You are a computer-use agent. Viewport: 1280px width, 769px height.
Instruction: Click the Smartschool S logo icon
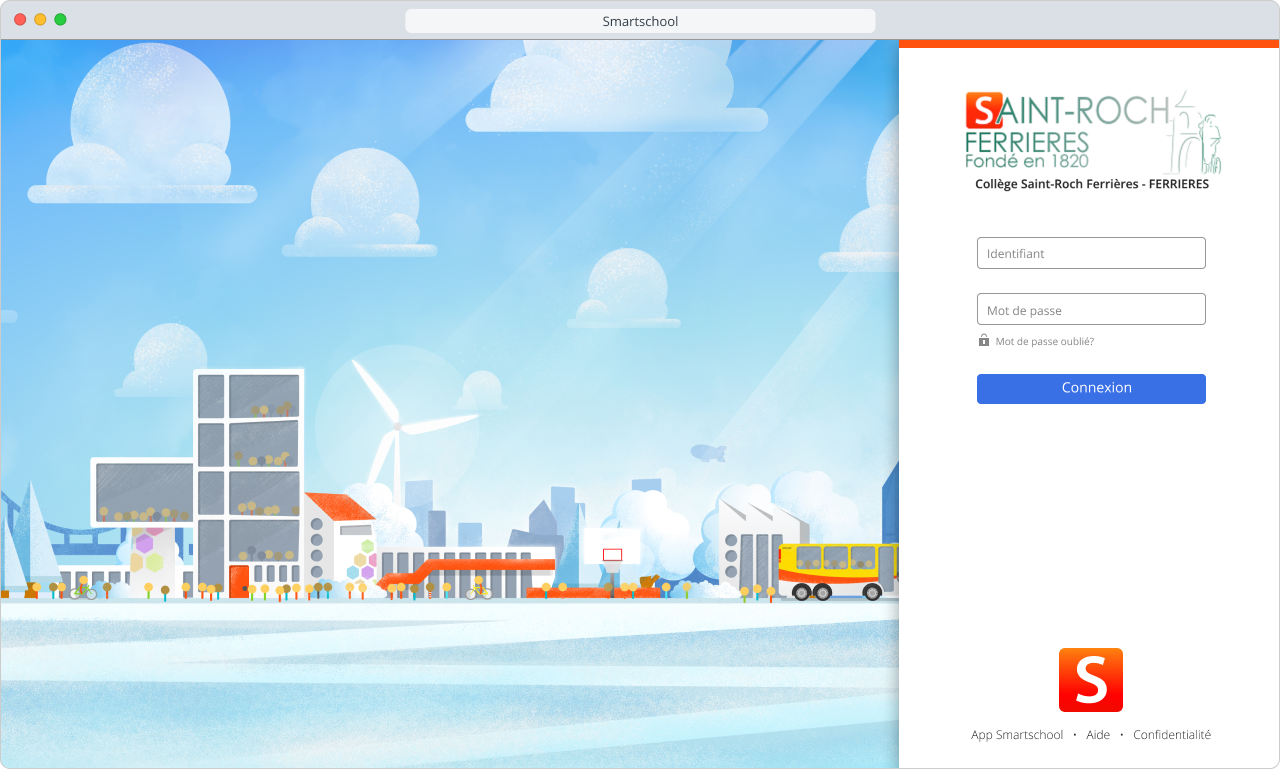[x=1090, y=680]
